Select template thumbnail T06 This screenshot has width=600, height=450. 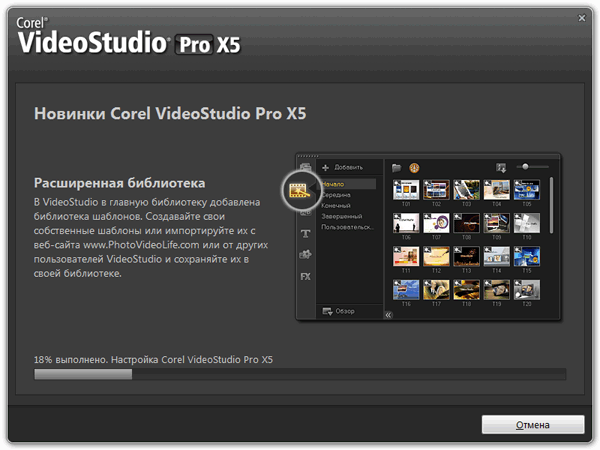point(406,223)
